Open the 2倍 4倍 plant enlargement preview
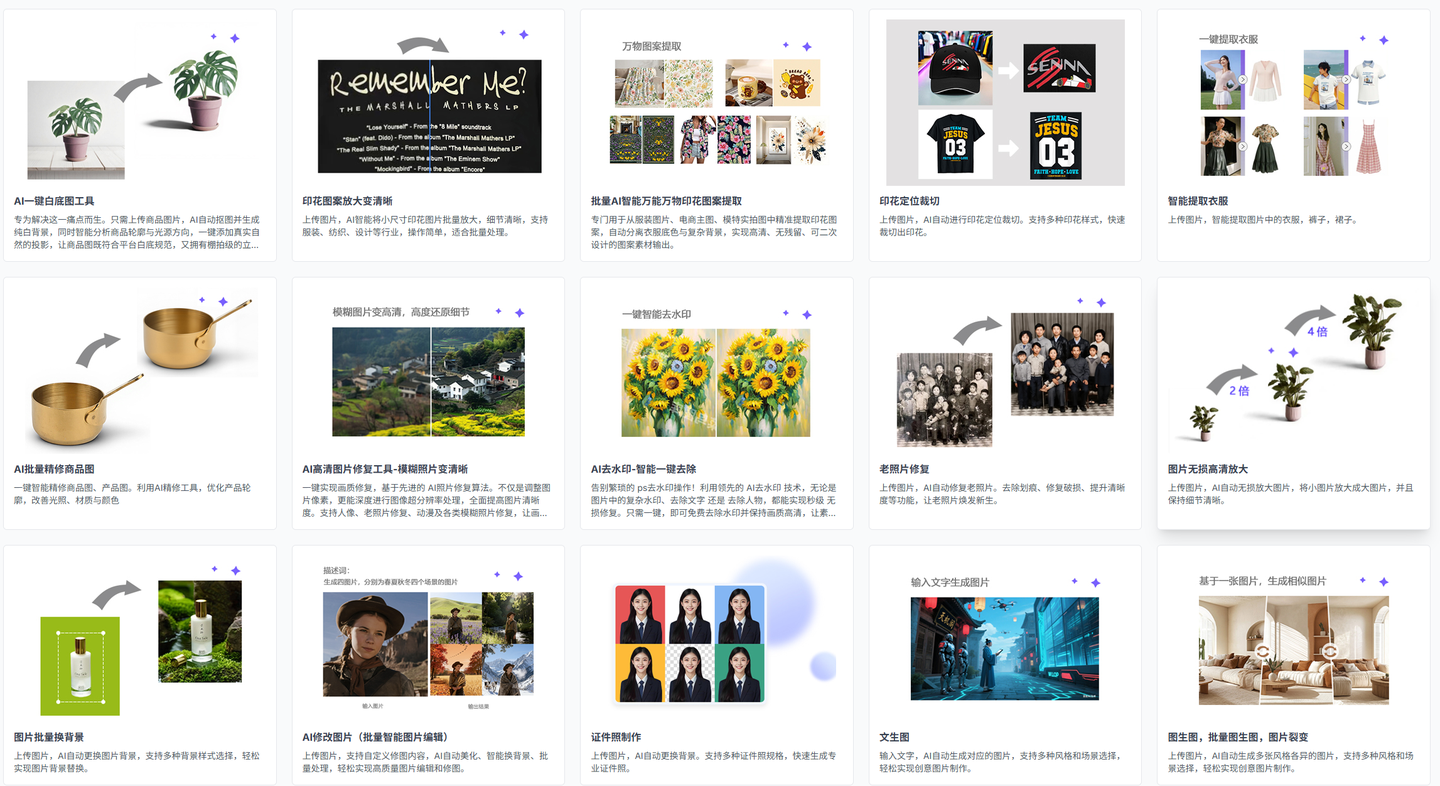Image resolution: width=1440 pixels, height=786 pixels. click(1293, 371)
